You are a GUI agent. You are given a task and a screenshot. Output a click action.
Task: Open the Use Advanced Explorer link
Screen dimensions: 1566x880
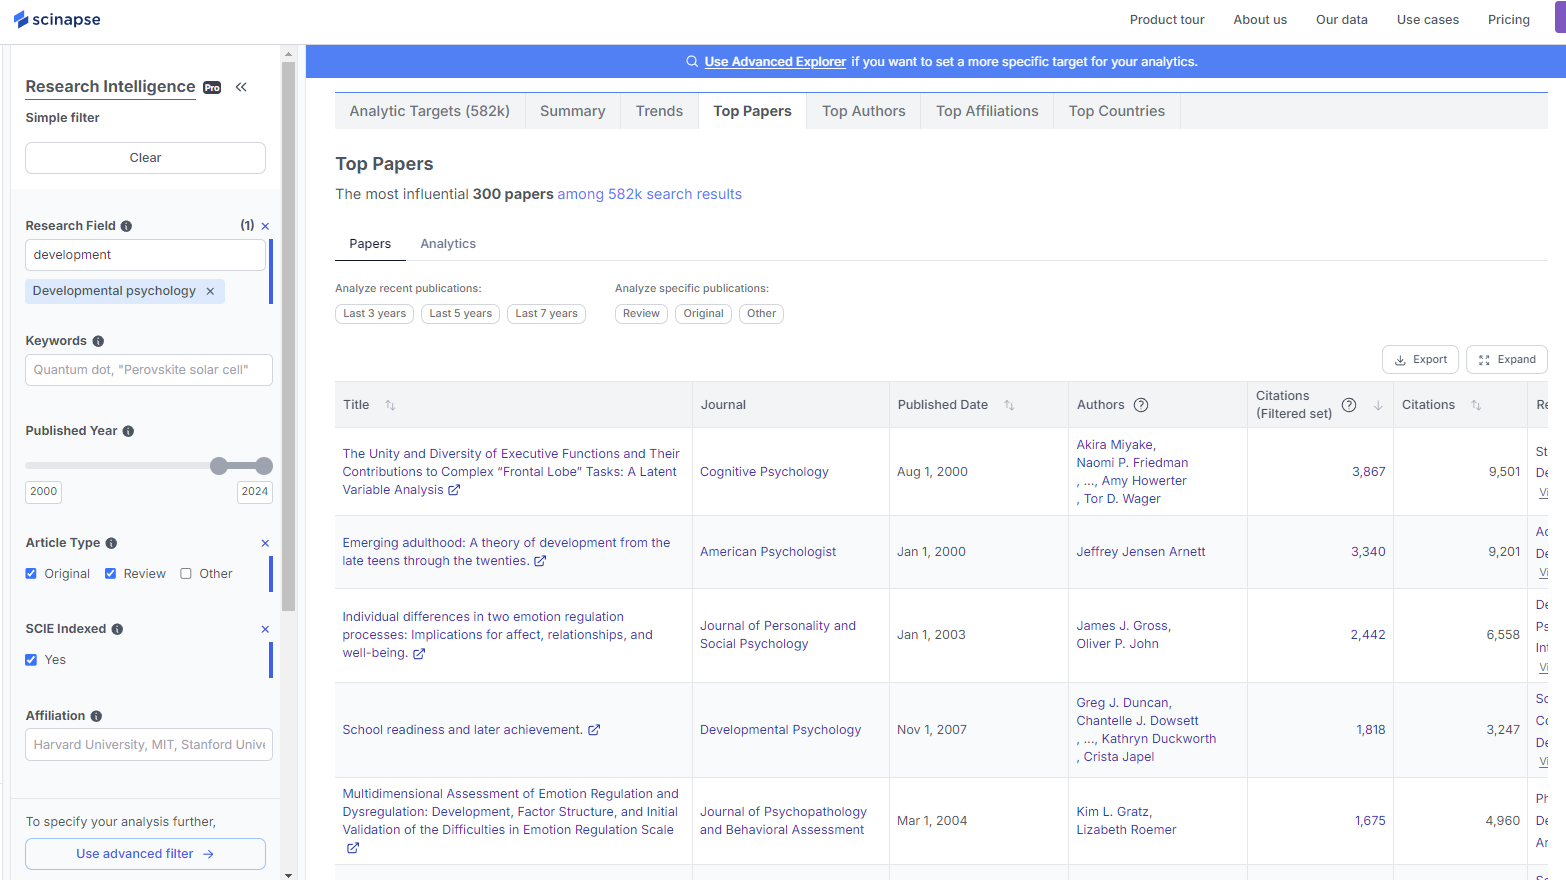[x=775, y=61]
